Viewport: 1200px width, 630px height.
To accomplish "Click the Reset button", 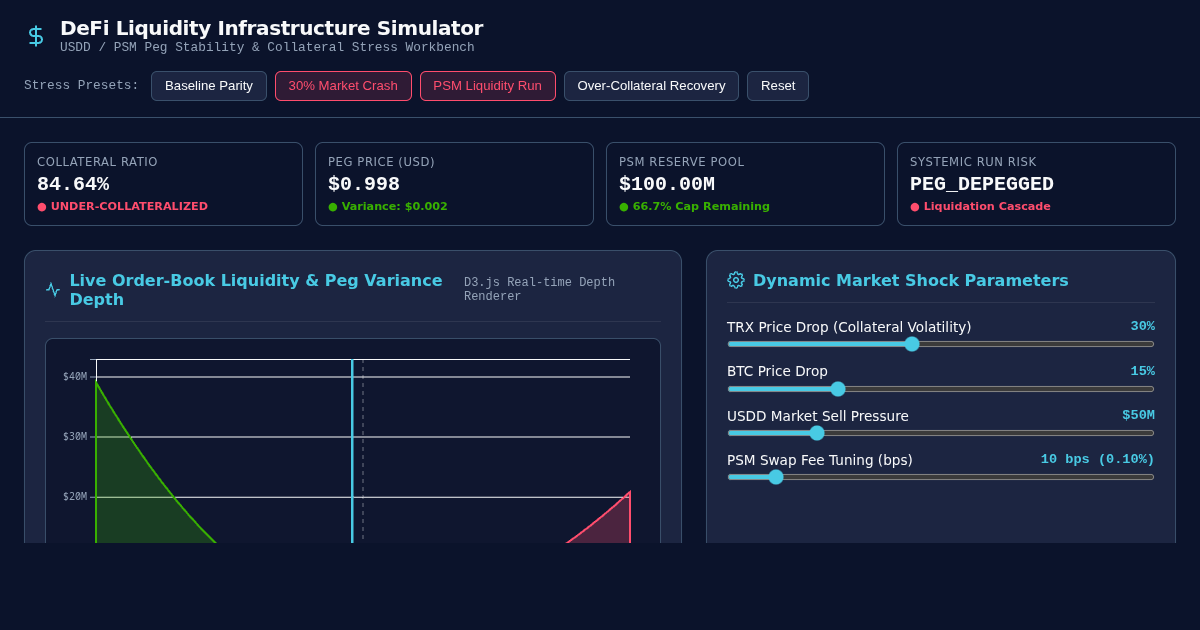I will click(x=778, y=86).
